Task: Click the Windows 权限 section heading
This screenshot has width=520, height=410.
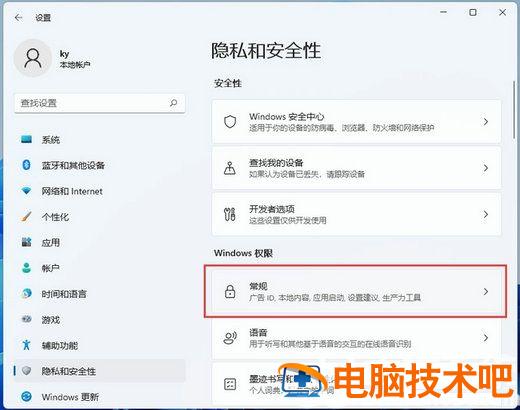Action: coord(243,253)
